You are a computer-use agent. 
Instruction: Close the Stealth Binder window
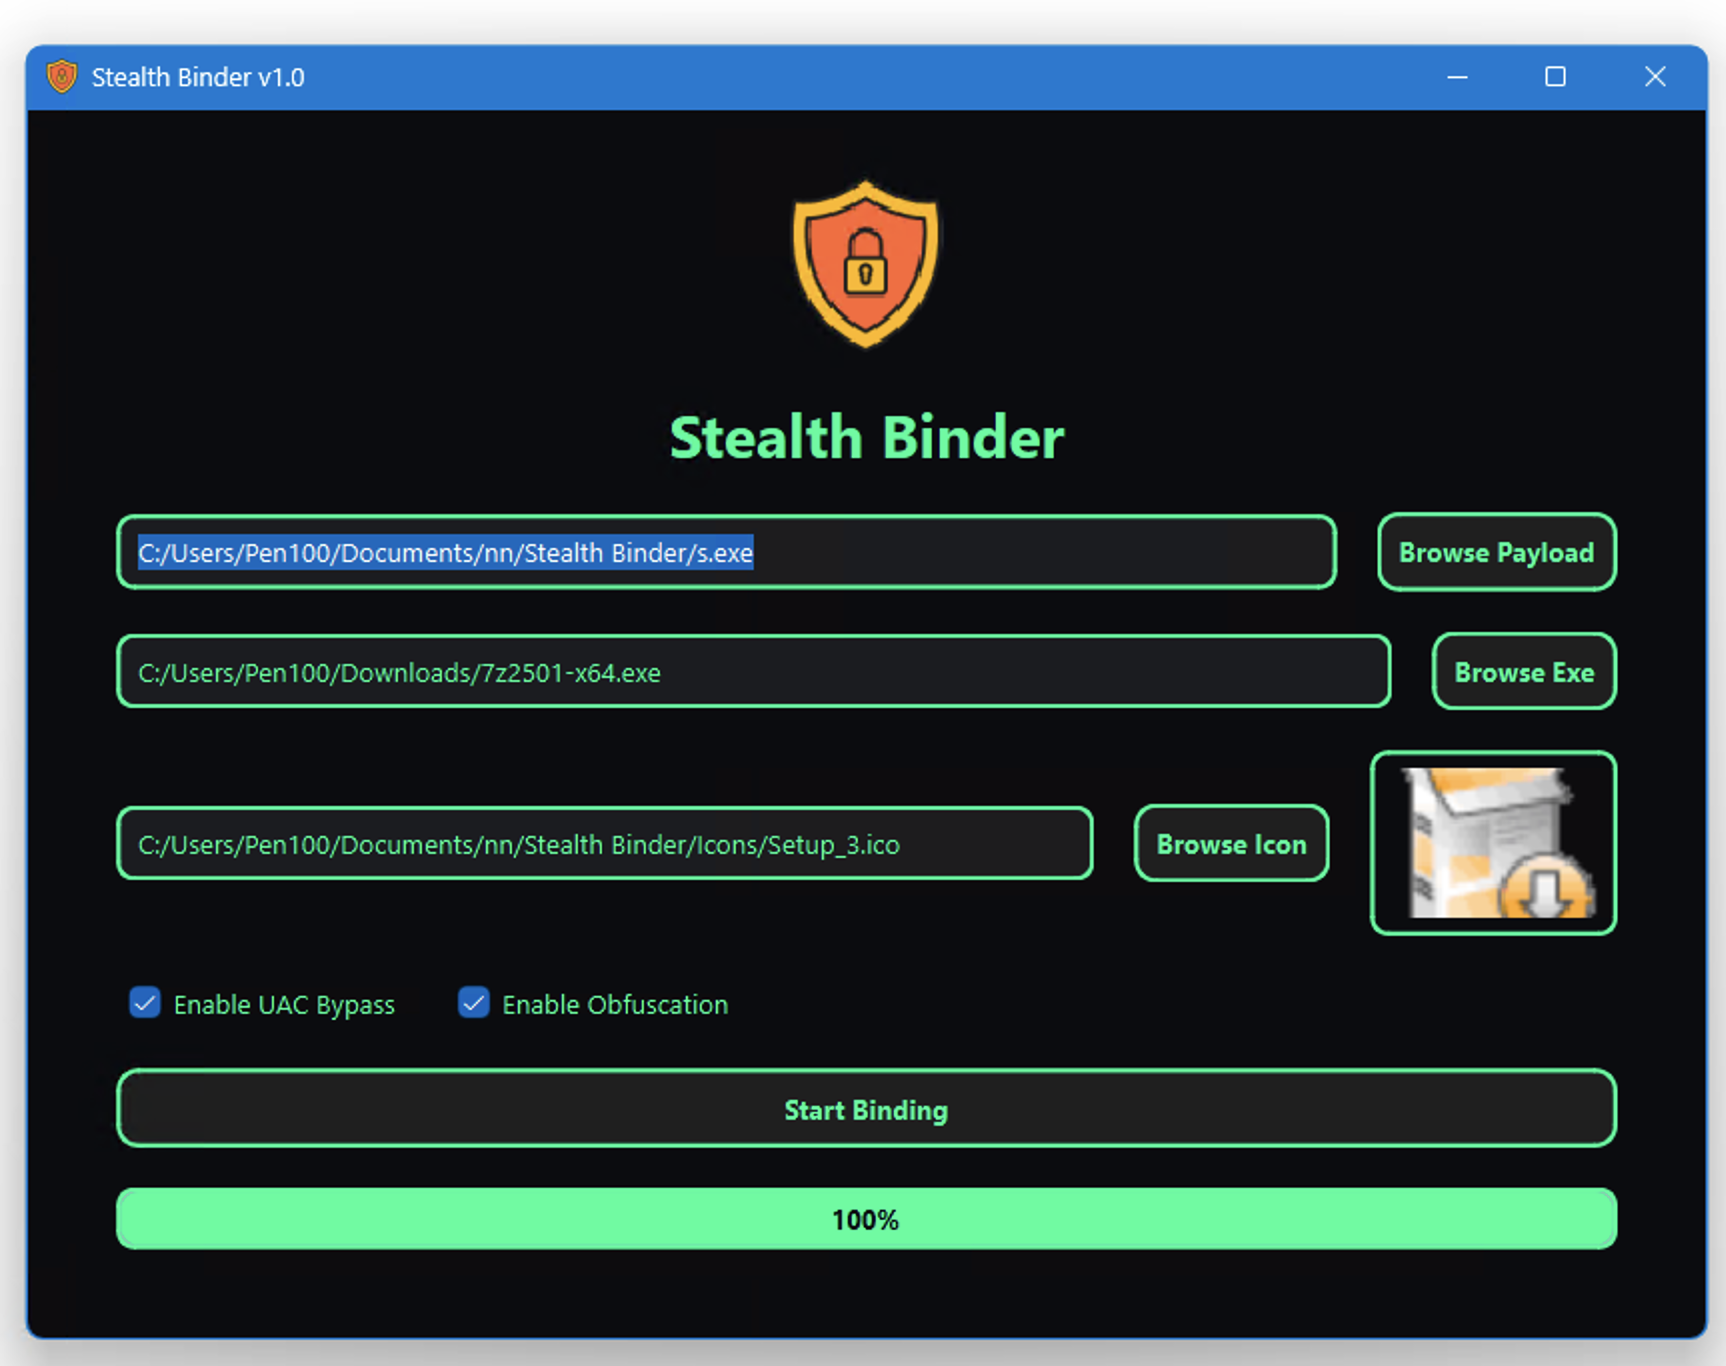tap(1655, 77)
